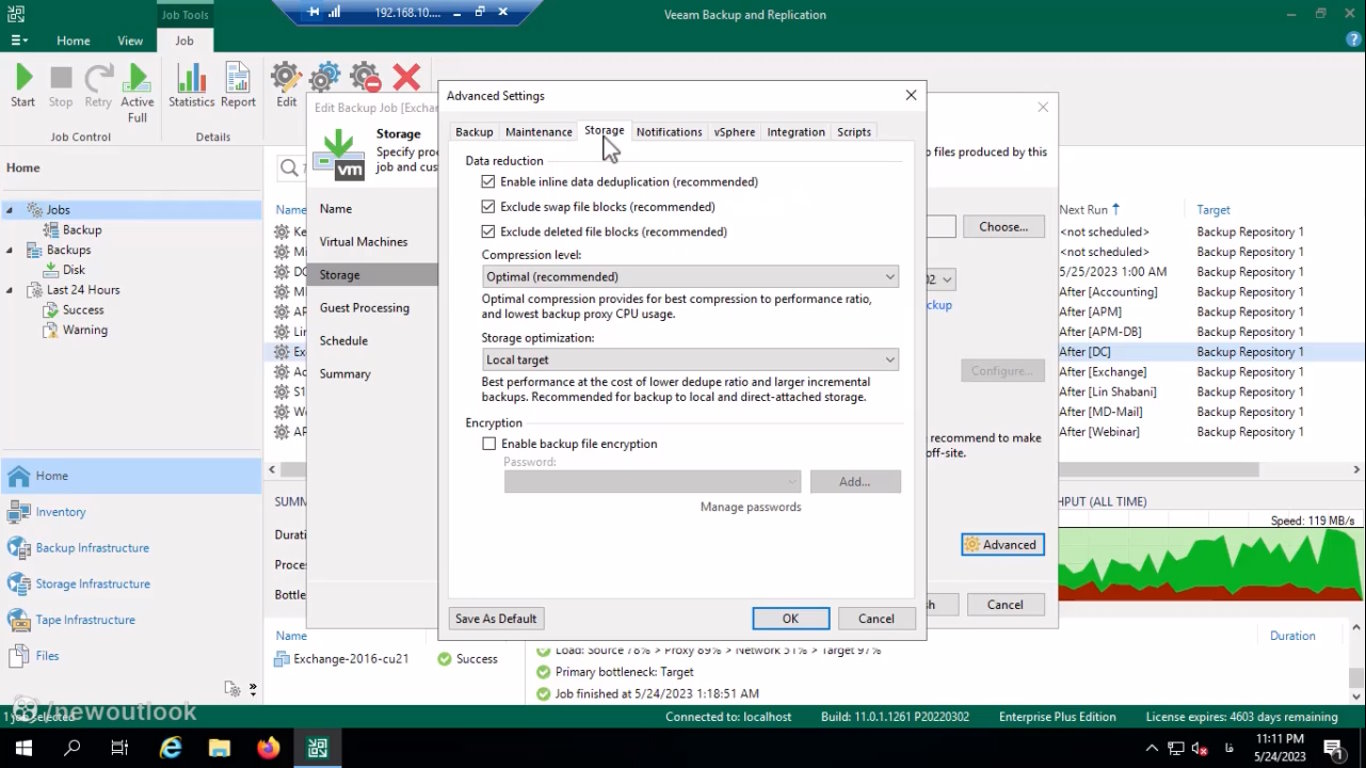
Task: Open File Explorer from taskbar
Action: 220,748
